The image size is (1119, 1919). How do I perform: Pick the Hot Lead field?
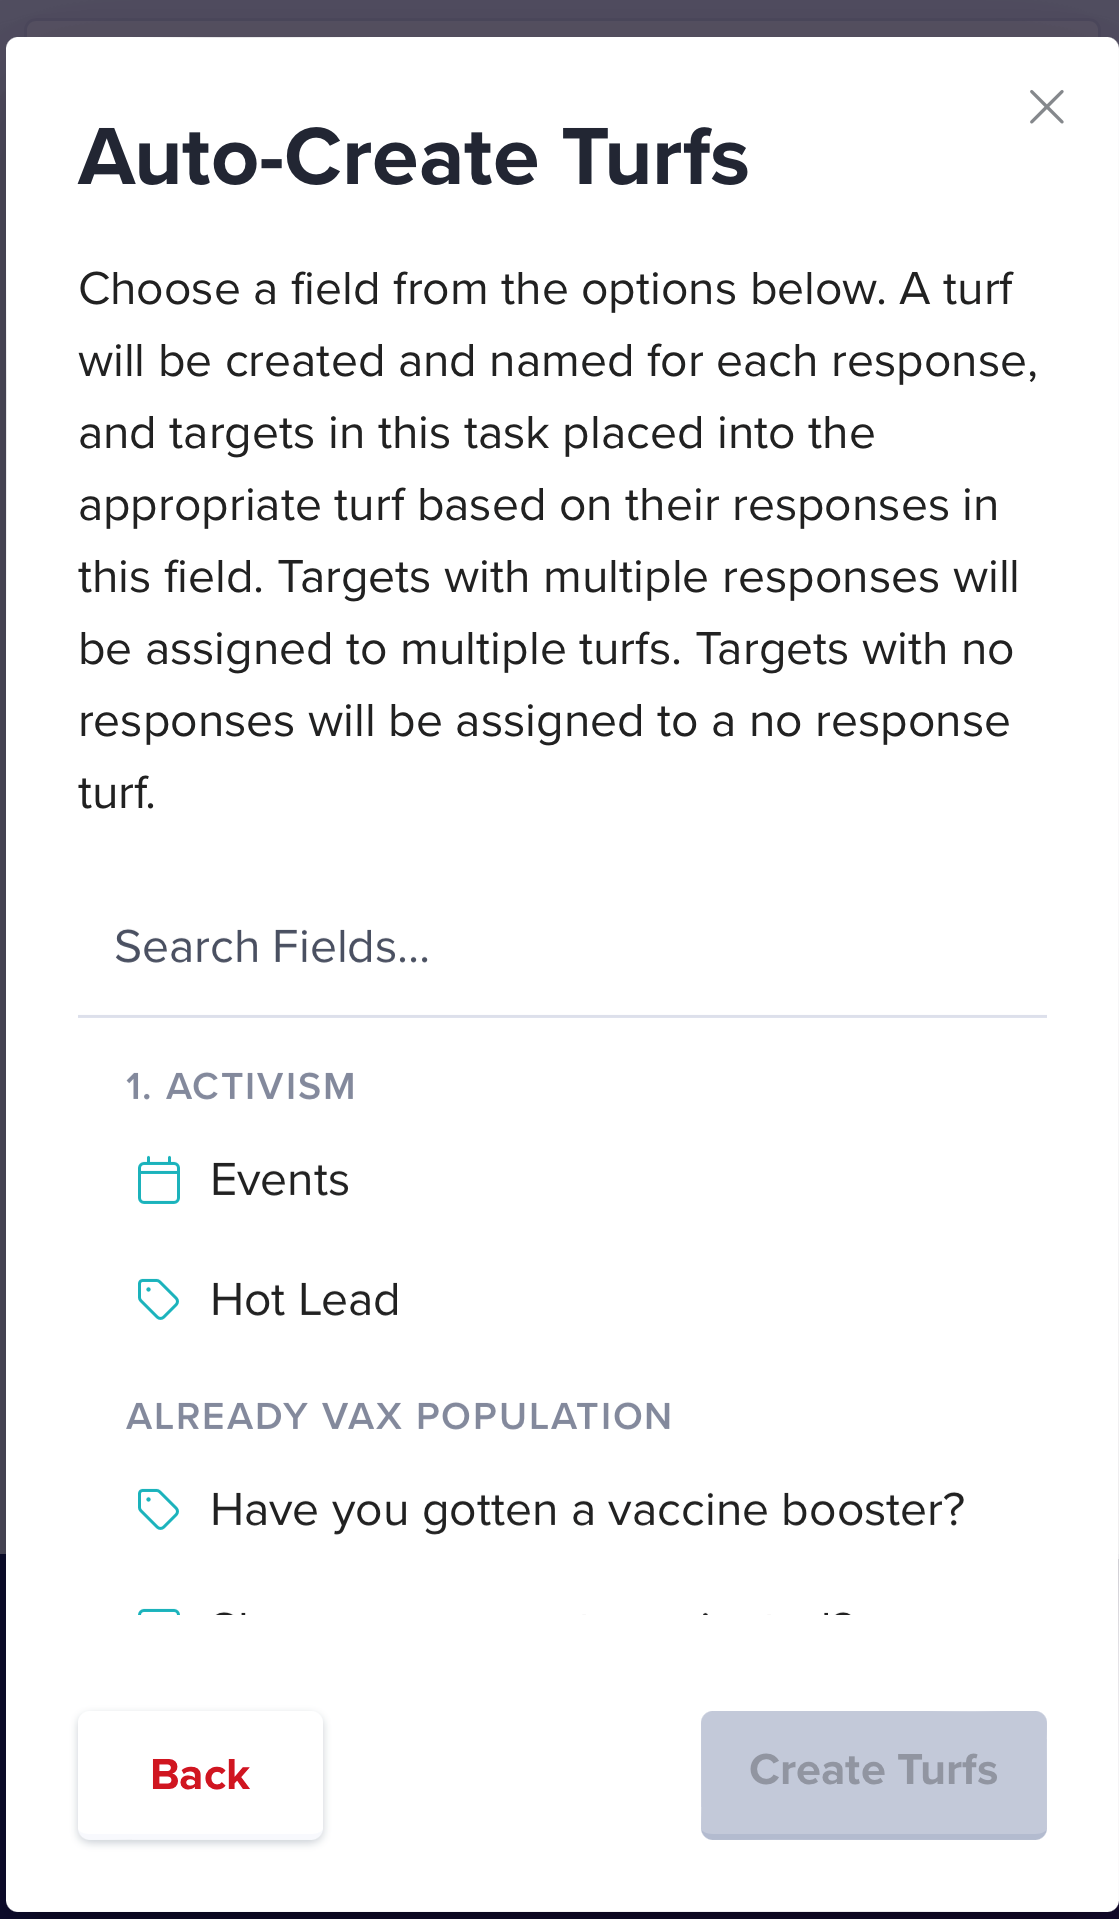305,1300
